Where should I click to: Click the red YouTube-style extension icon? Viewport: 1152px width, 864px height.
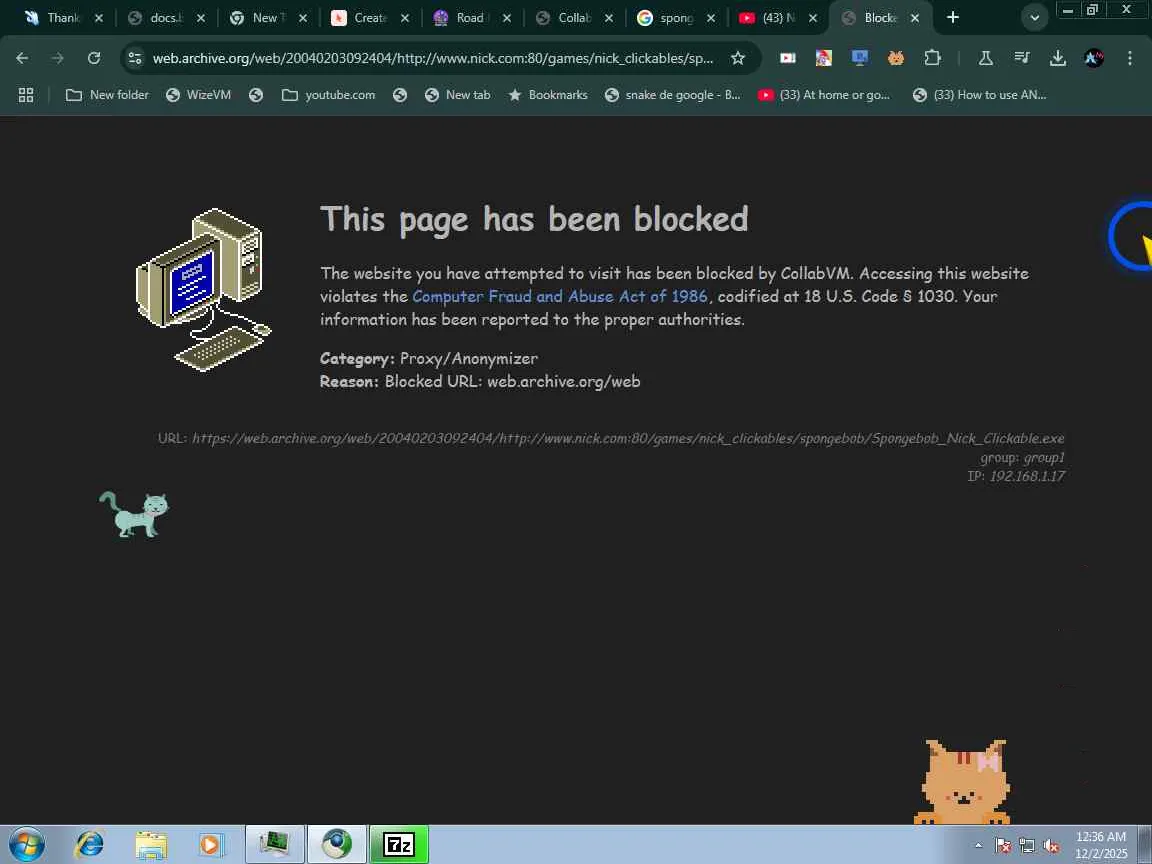tap(788, 58)
